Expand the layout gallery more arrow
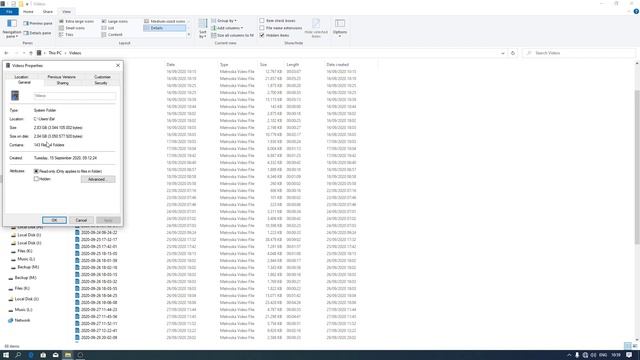The height and width of the screenshot is (360, 640). point(189,35)
